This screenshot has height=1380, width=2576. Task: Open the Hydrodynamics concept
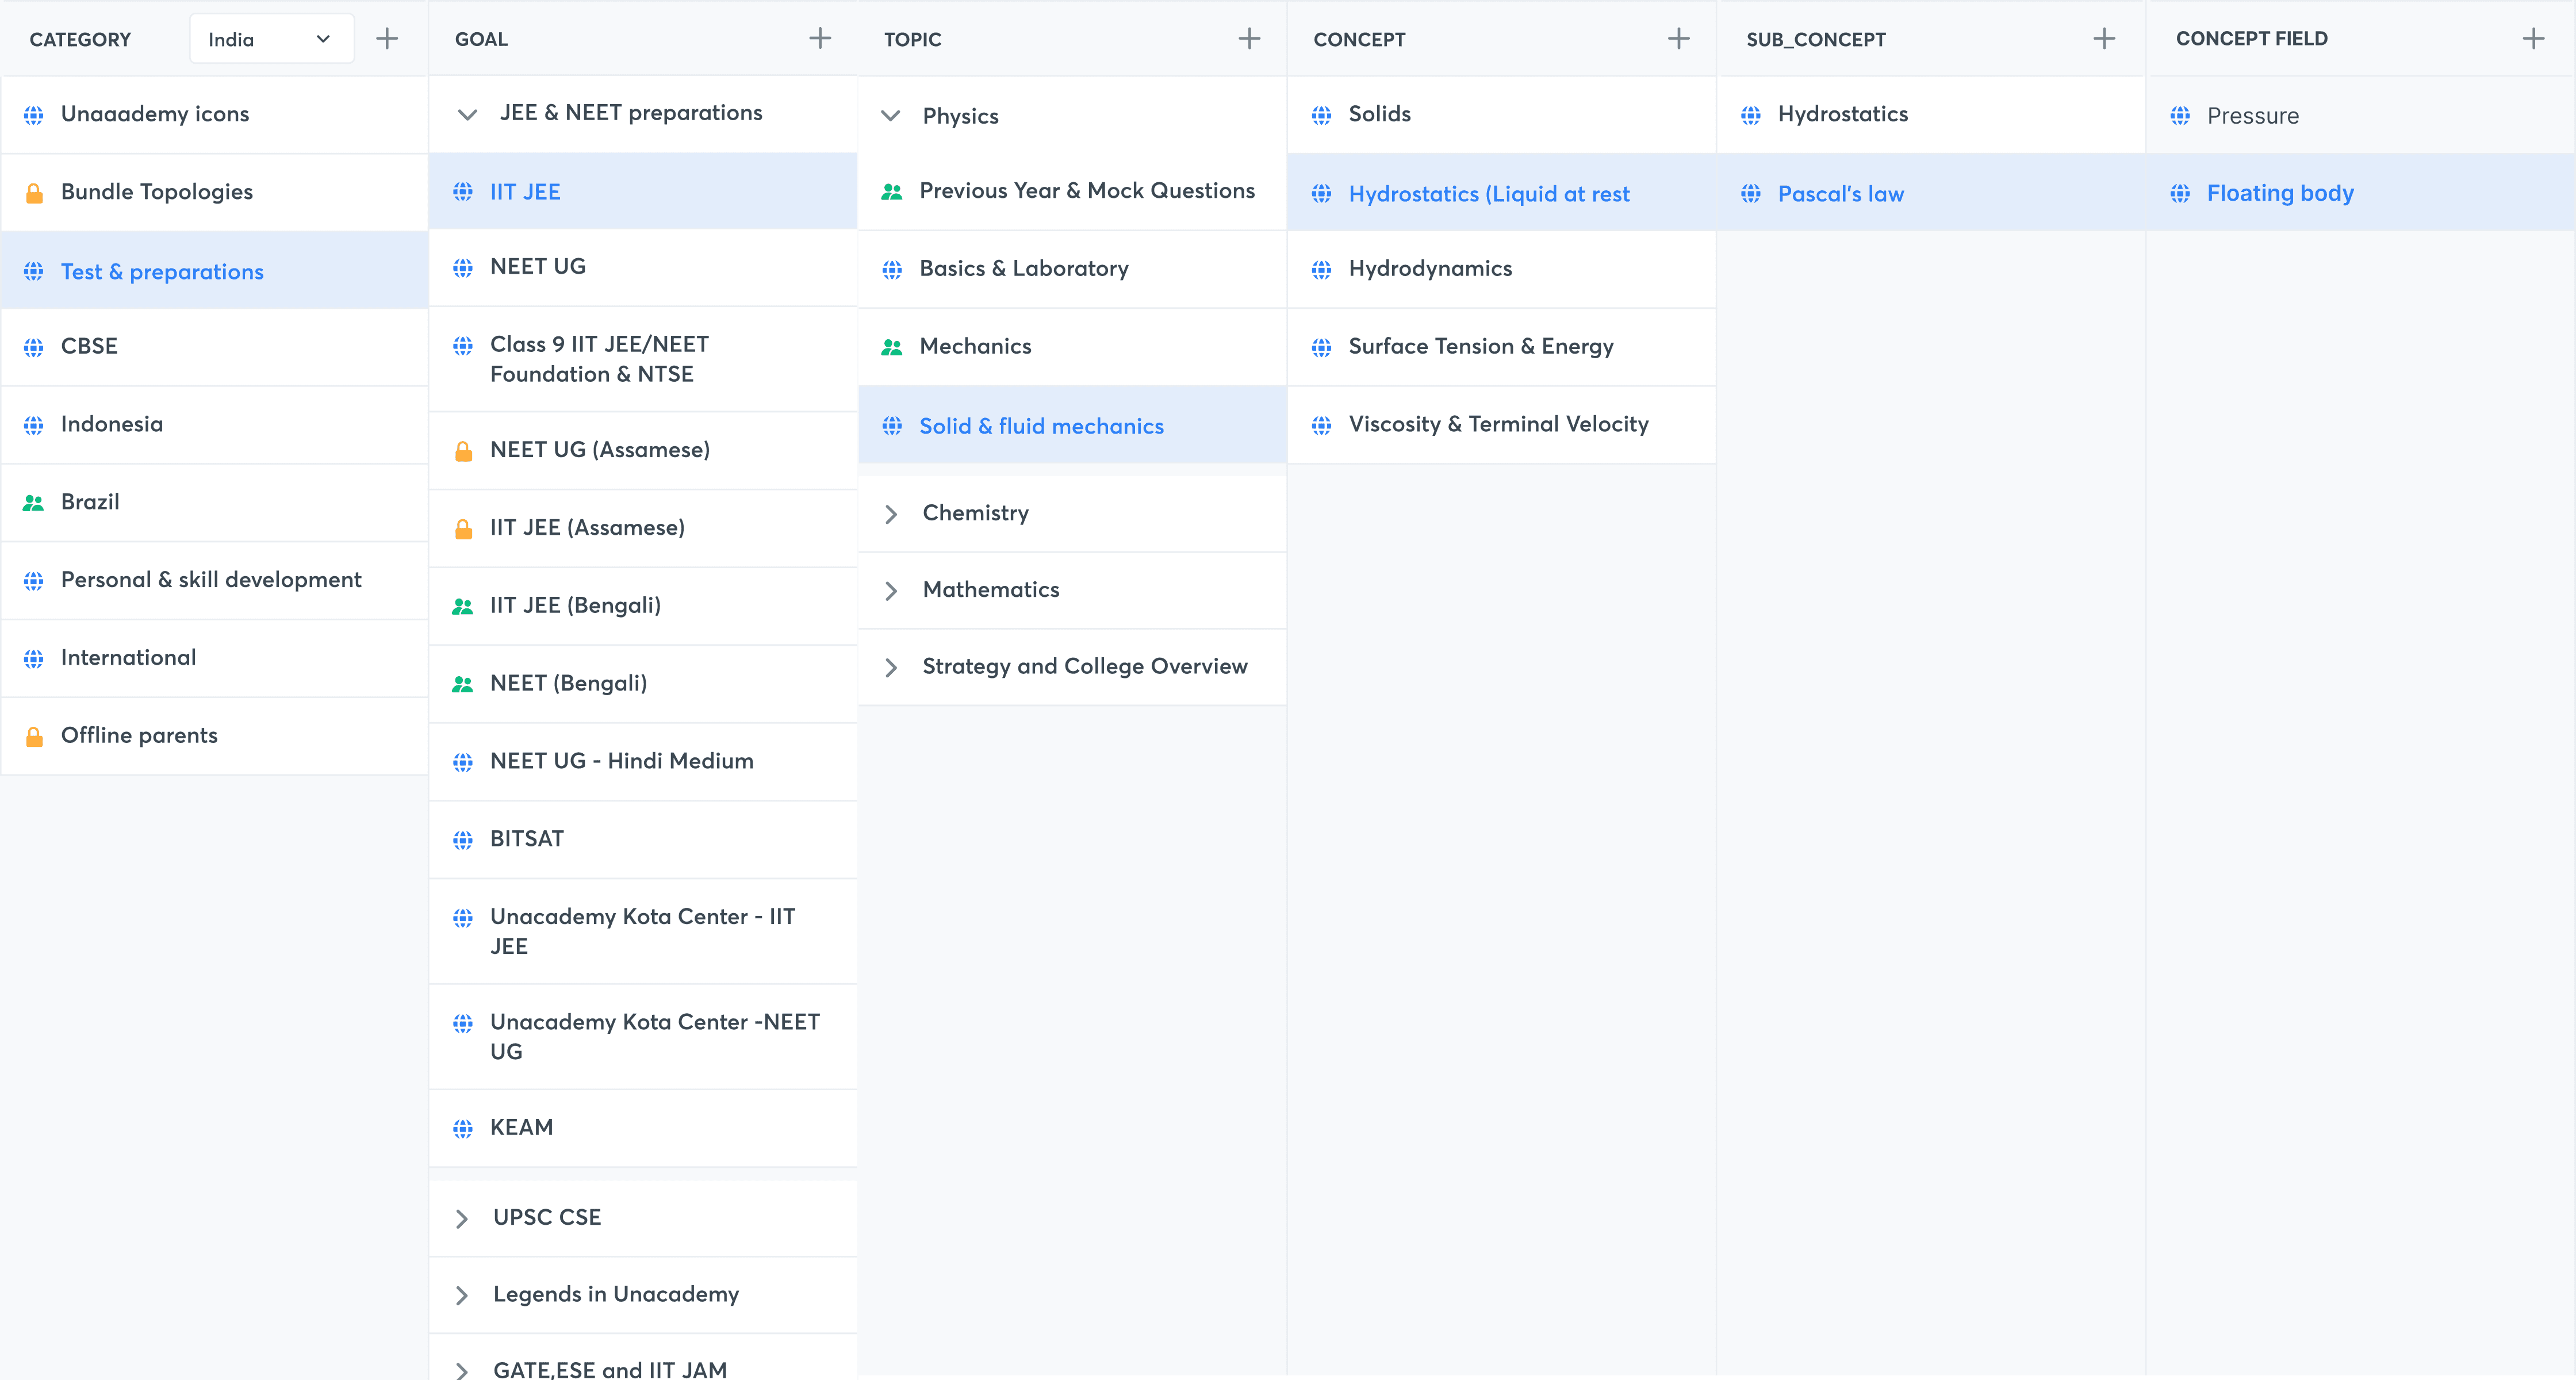(1430, 269)
